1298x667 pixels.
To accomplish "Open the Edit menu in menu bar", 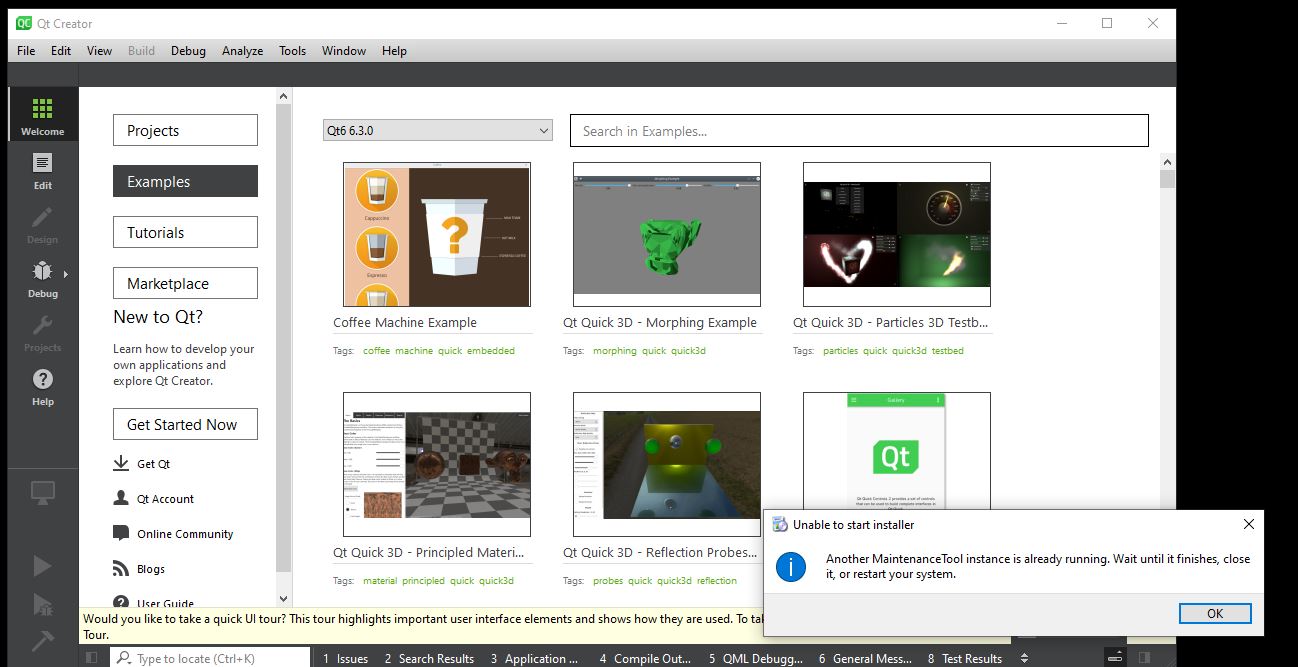I will coord(61,50).
